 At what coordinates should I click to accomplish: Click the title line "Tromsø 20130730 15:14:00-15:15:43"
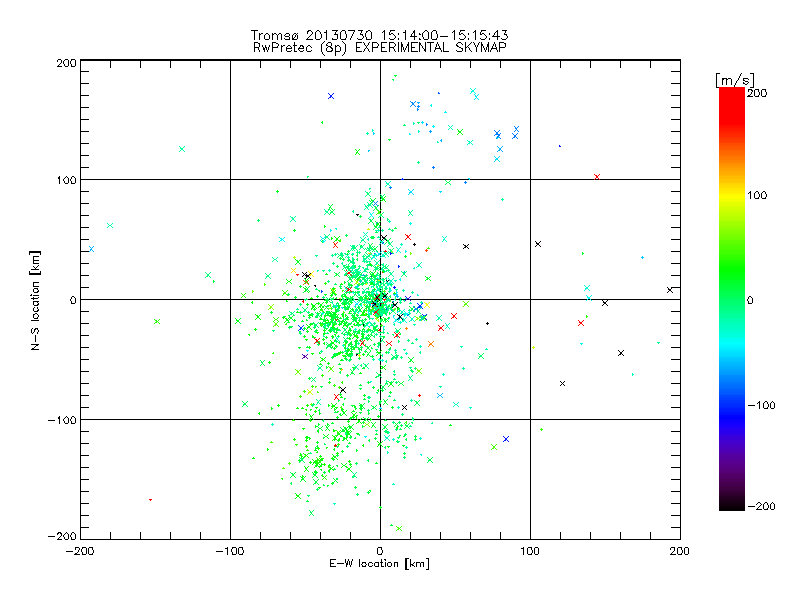coord(379,35)
